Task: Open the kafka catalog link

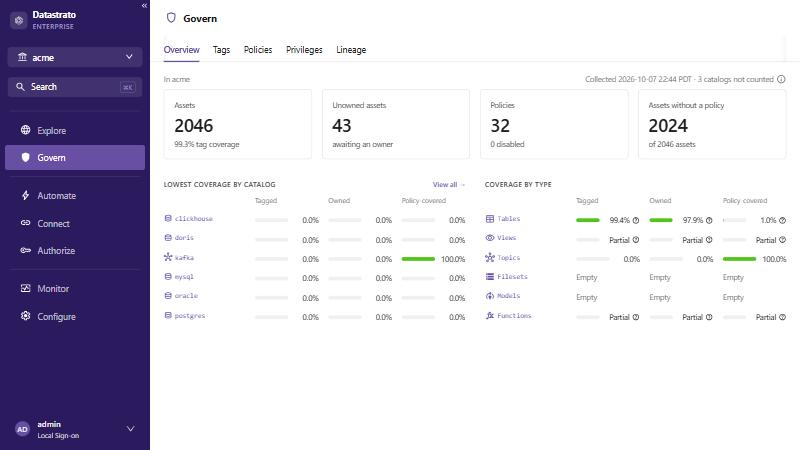Action: tap(184, 258)
